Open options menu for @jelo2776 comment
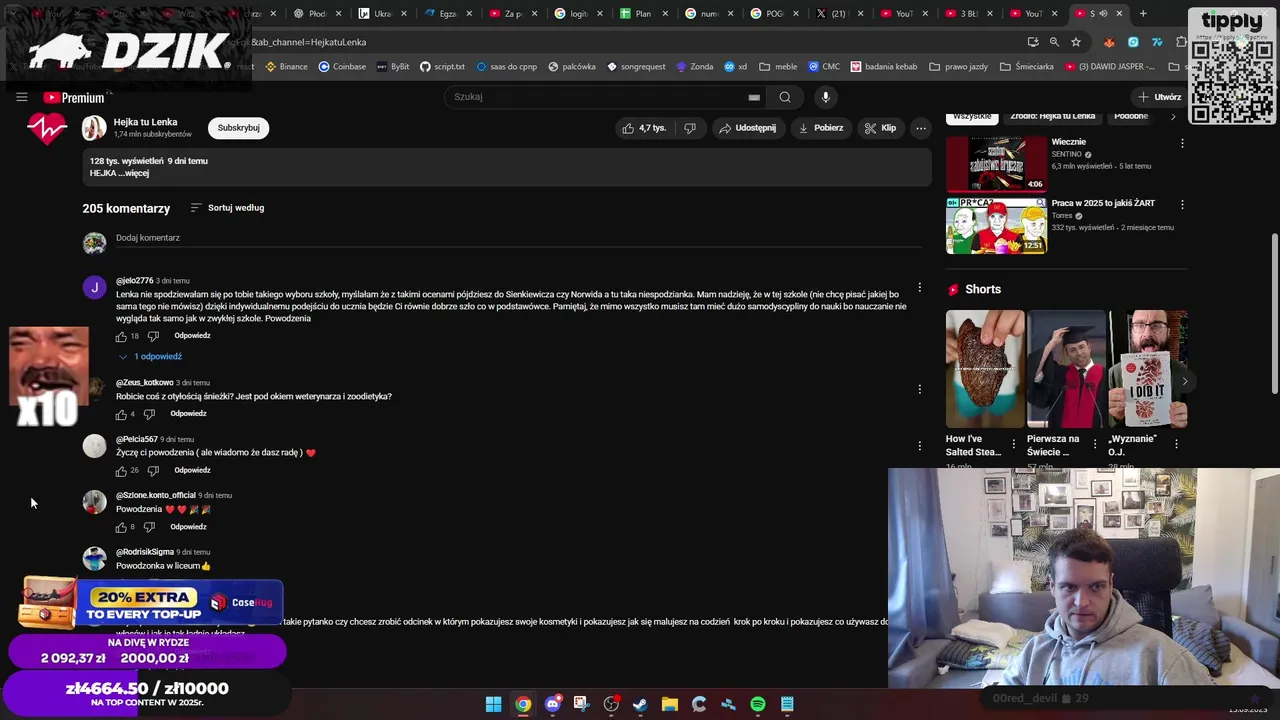This screenshot has height=720, width=1280. coord(920,288)
